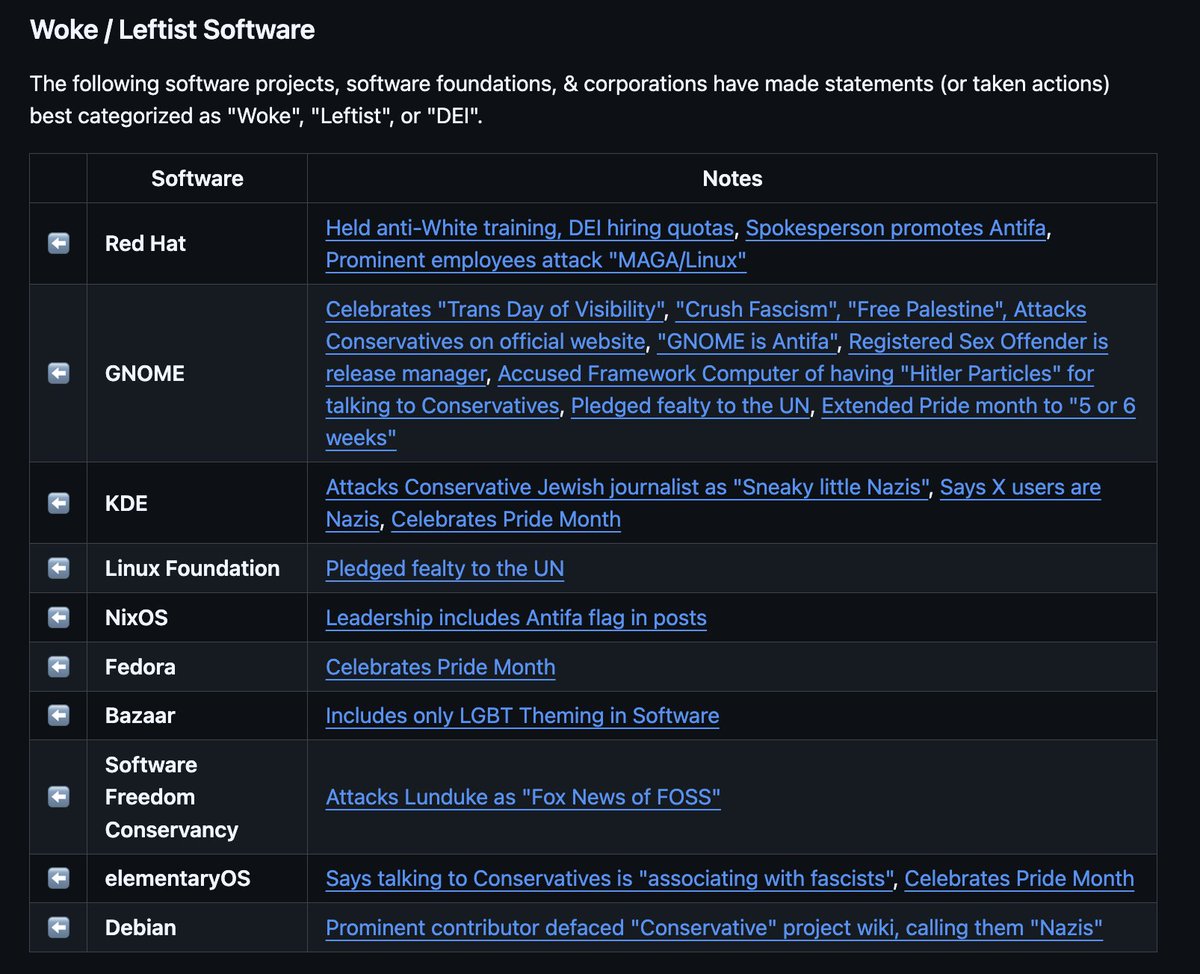Click the arrow icon beside Linux Foundation
This screenshot has height=974, width=1200.
tap(58, 568)
